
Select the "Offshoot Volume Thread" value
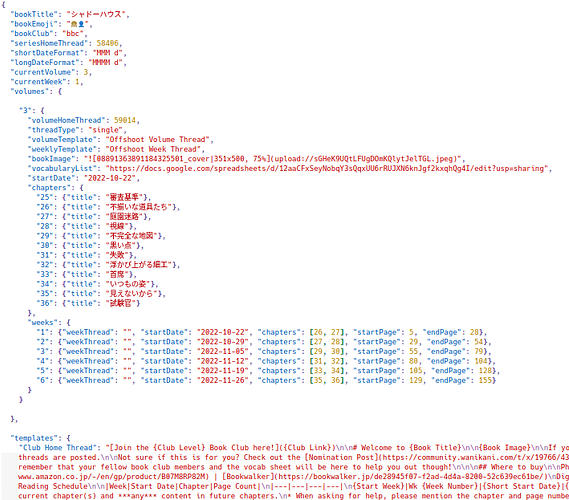(157, 139)
